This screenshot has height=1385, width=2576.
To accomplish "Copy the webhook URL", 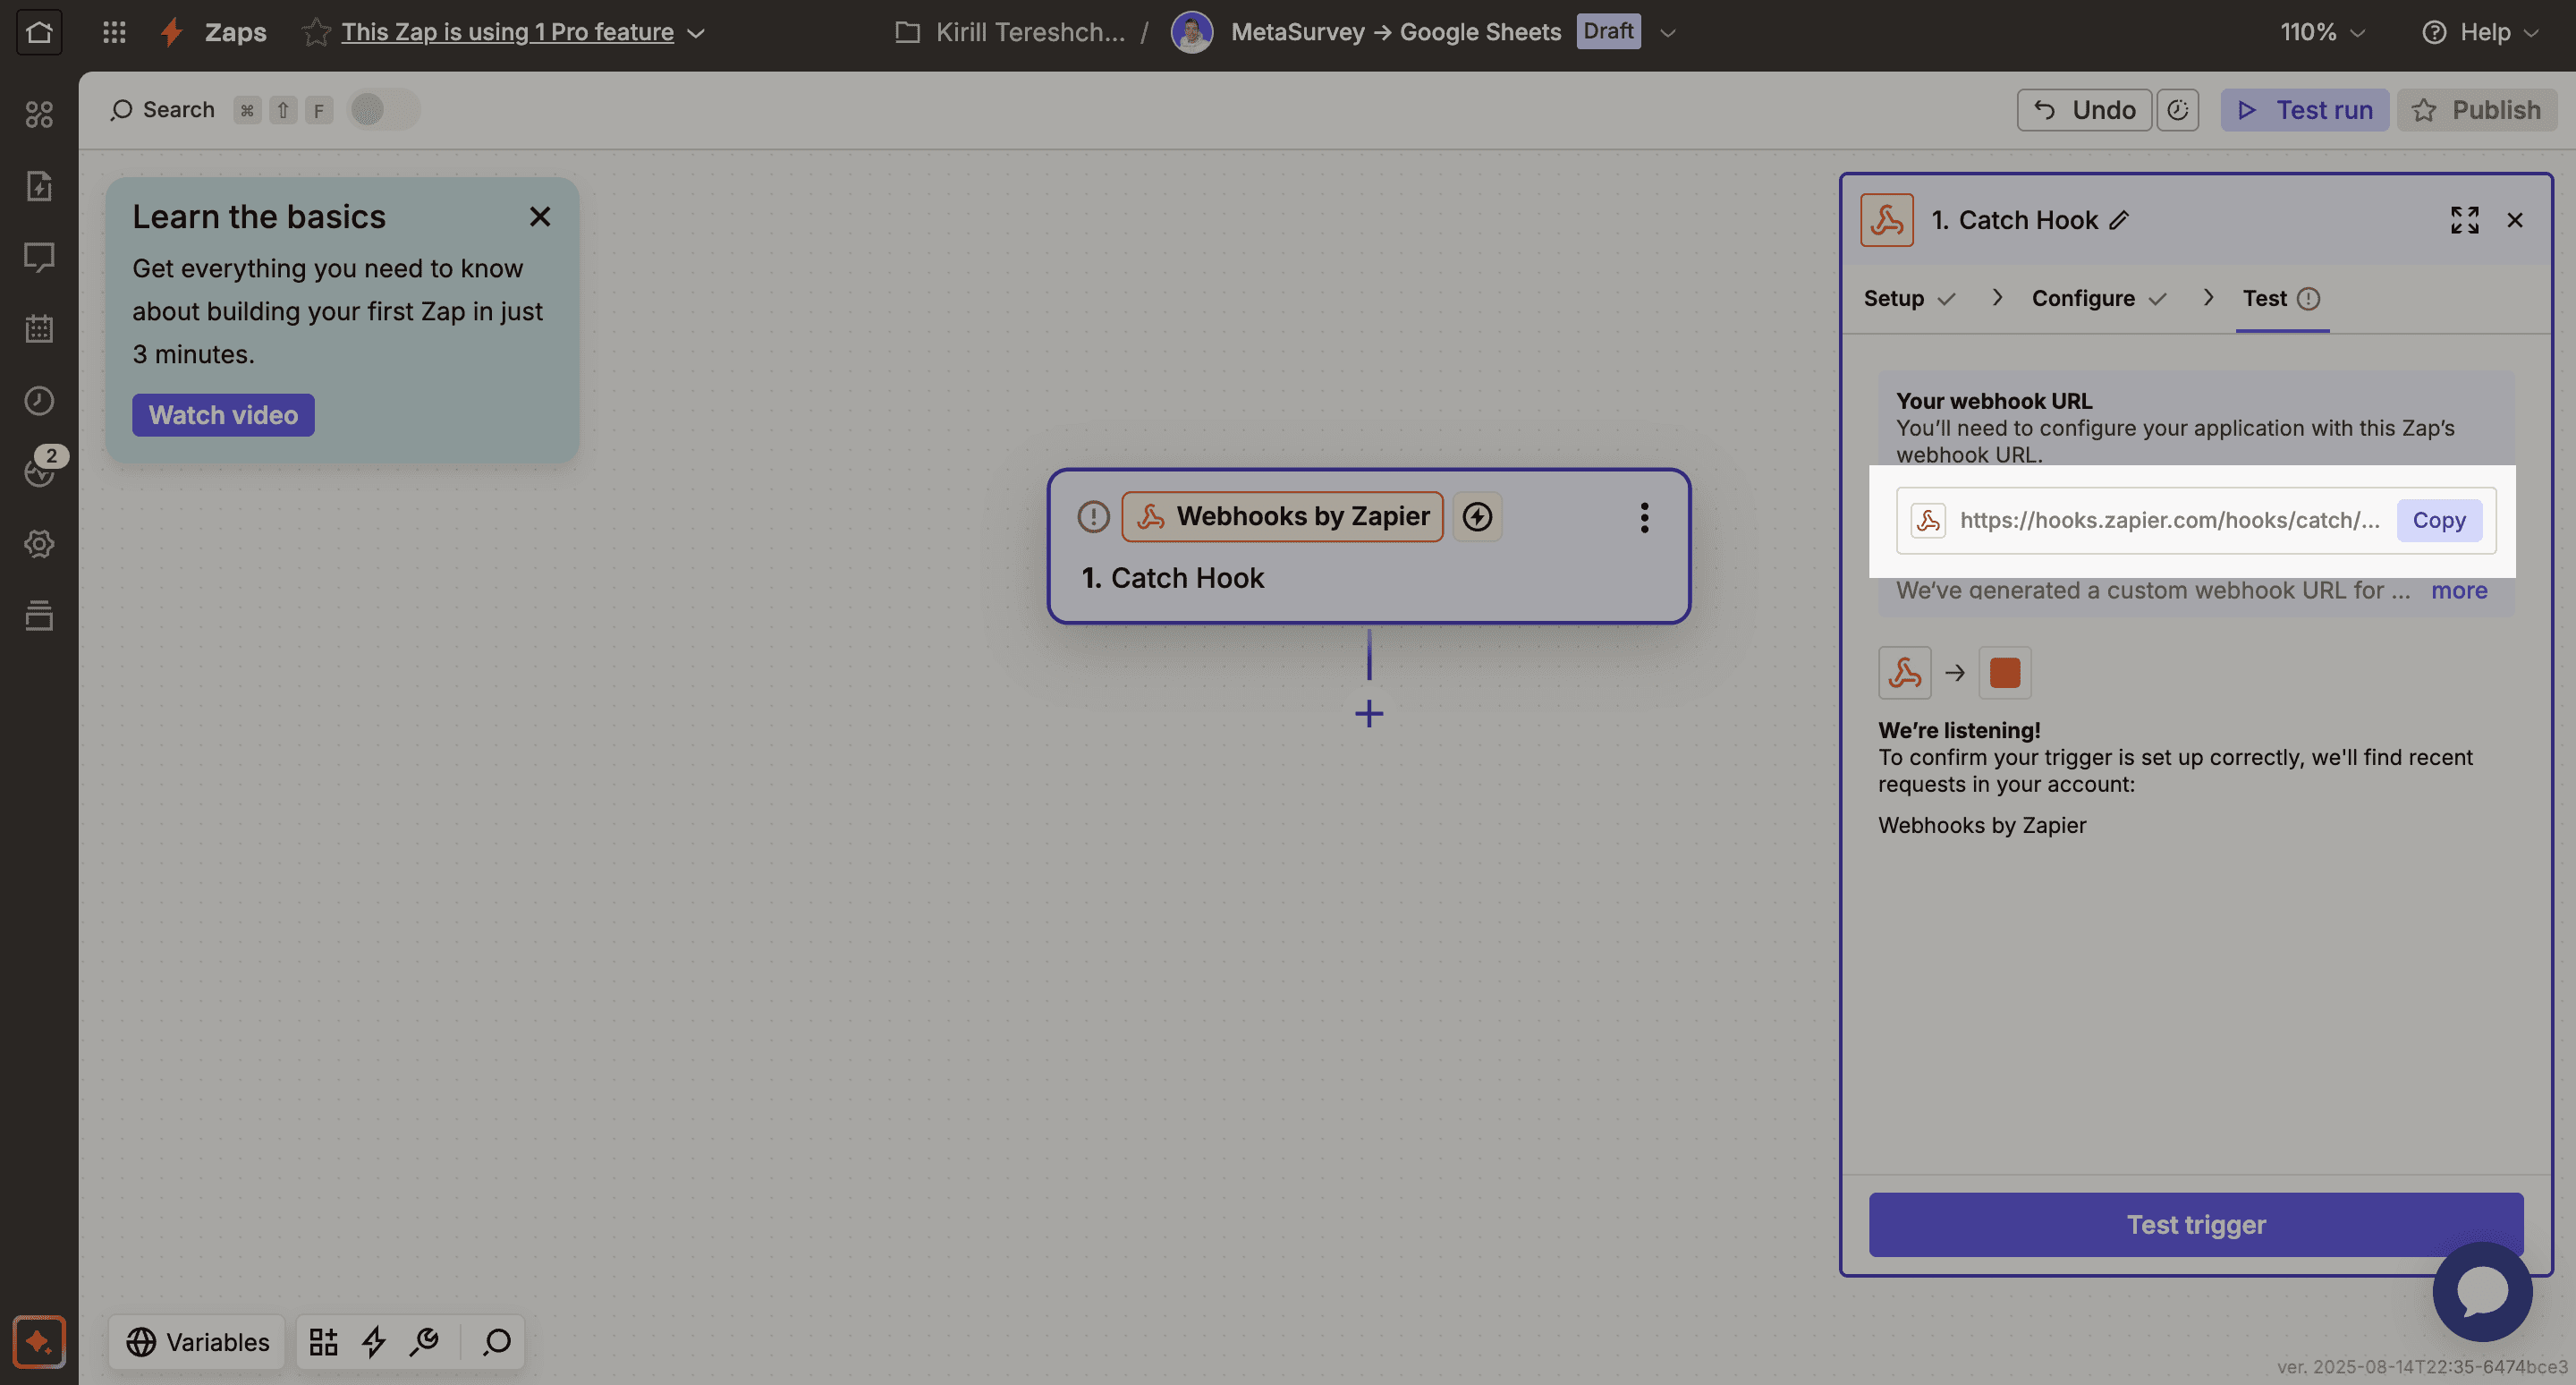I will (2439, 520).
